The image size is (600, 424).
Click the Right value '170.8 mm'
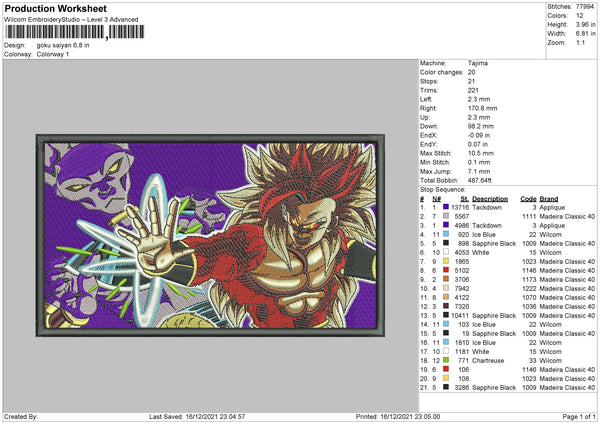tap(483, 108)
